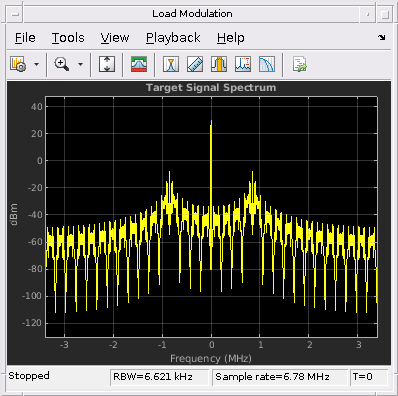This screenshot has width=398, height=396.
Task: Click the RBW=6.621 kHz status field
Action: (x=159, y=377)
